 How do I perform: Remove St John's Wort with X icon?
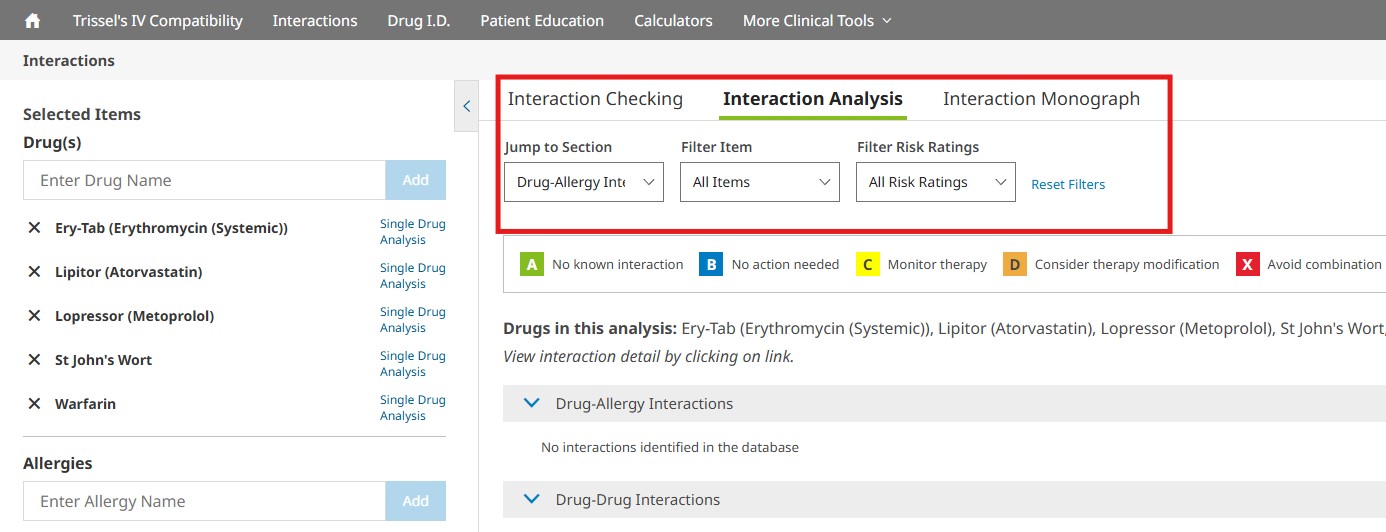tap(34, 360)
